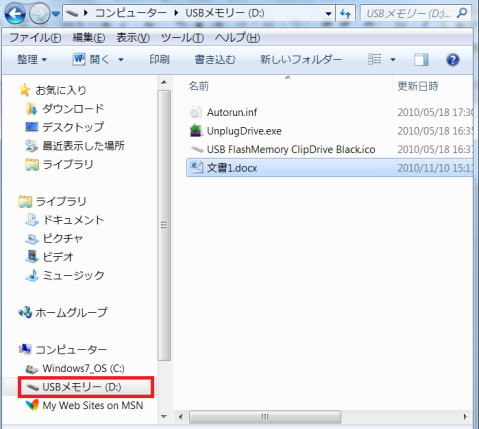This screenshot has height=429, width=479.
Task: Click the 新しいフォルダー button
Action: [301, 60]
